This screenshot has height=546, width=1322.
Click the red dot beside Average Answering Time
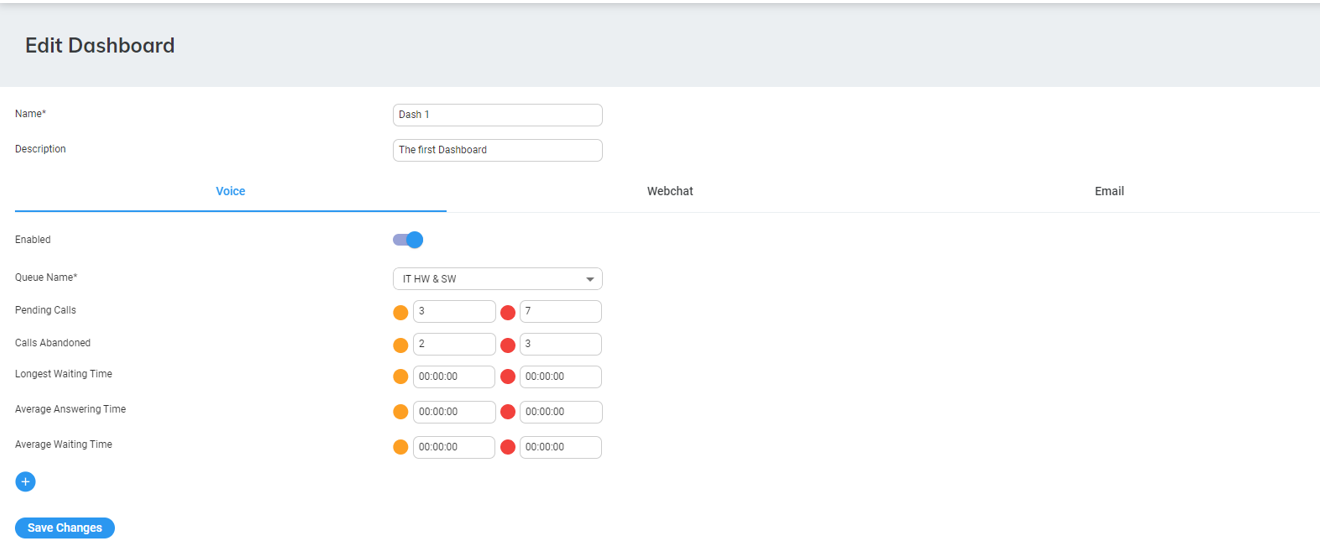point(508,412)
